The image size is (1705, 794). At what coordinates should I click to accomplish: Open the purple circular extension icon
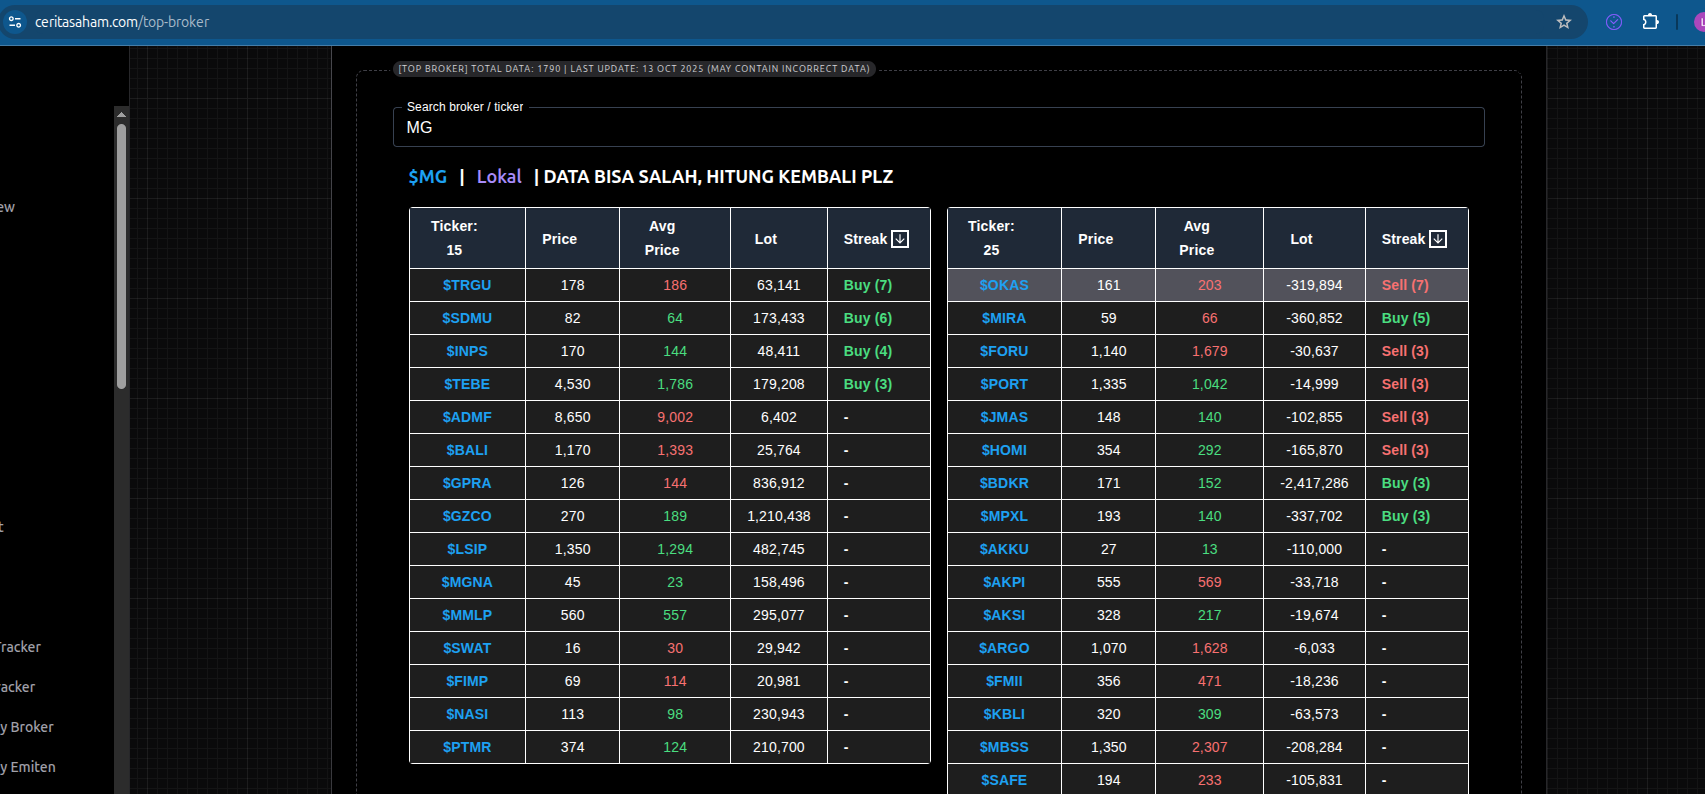click(1614, 22)
